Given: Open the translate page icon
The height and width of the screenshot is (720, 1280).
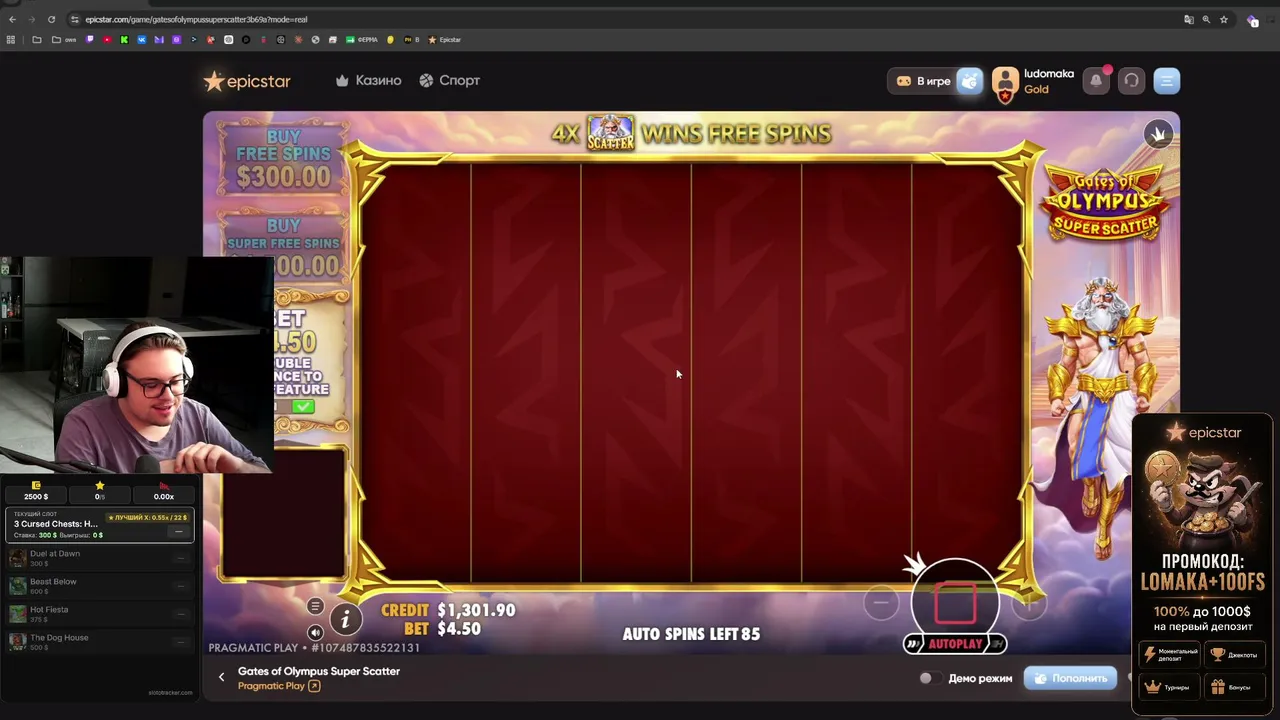Looking at the screenshot, I should coord(1188,19).
